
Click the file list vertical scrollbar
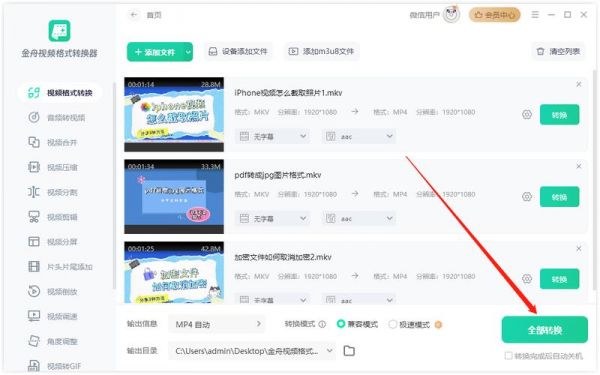(x=594, y=180)
